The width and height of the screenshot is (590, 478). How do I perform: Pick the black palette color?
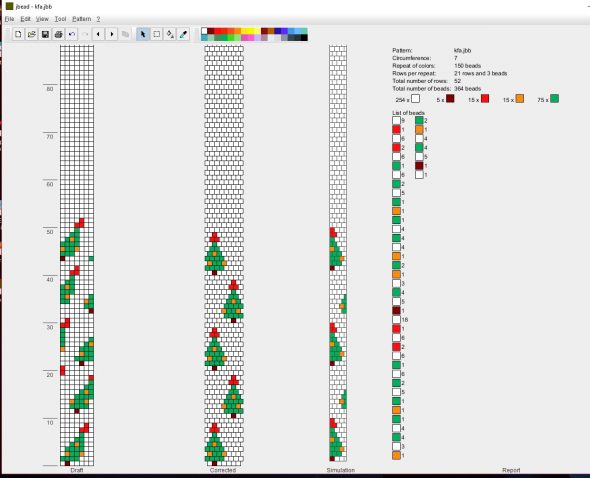(x=304, y=38)
